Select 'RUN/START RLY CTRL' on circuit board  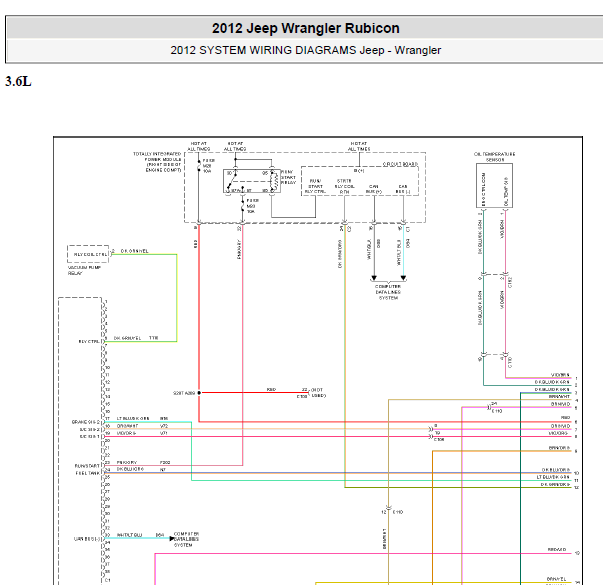coord(315,186)
